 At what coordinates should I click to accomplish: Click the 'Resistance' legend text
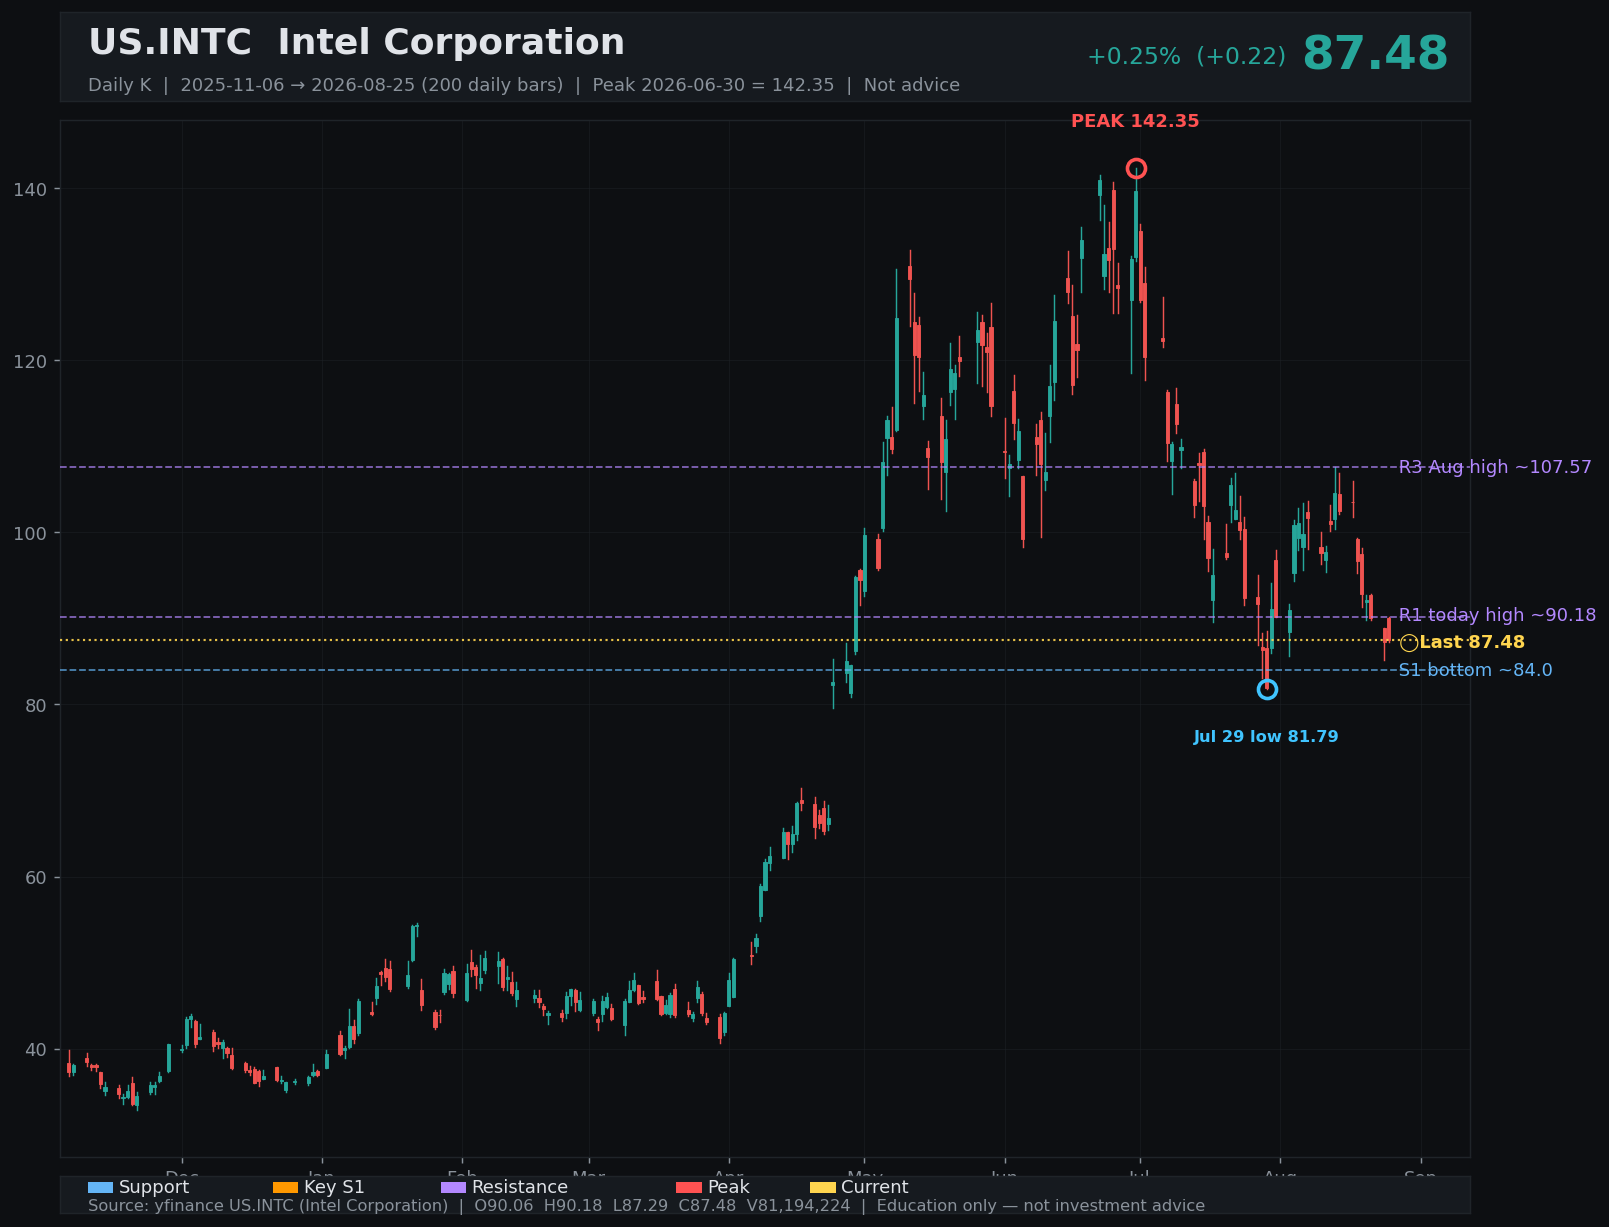pyautogui.click(x=520, y=1187)
